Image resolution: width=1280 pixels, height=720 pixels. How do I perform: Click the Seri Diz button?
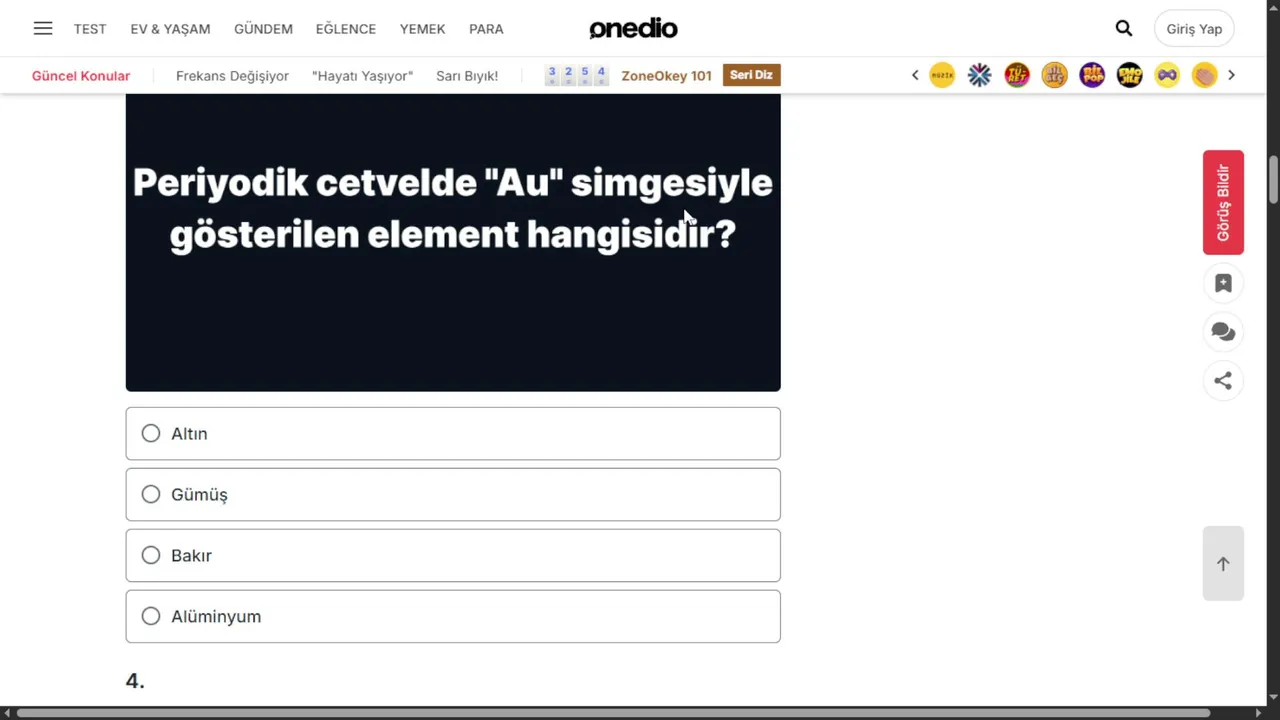click(x=752, y=75)
